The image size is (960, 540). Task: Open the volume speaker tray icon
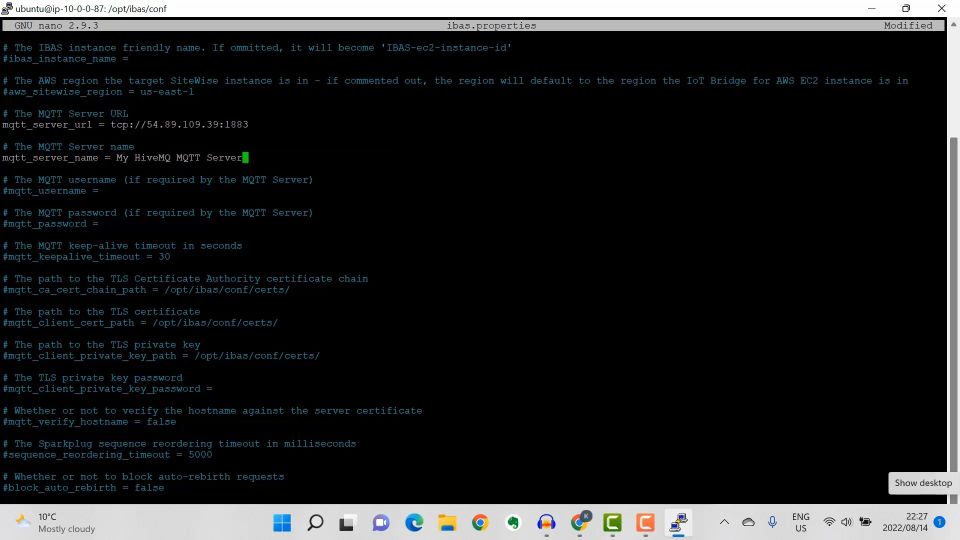pyautogui.click(x=846, y=522)
